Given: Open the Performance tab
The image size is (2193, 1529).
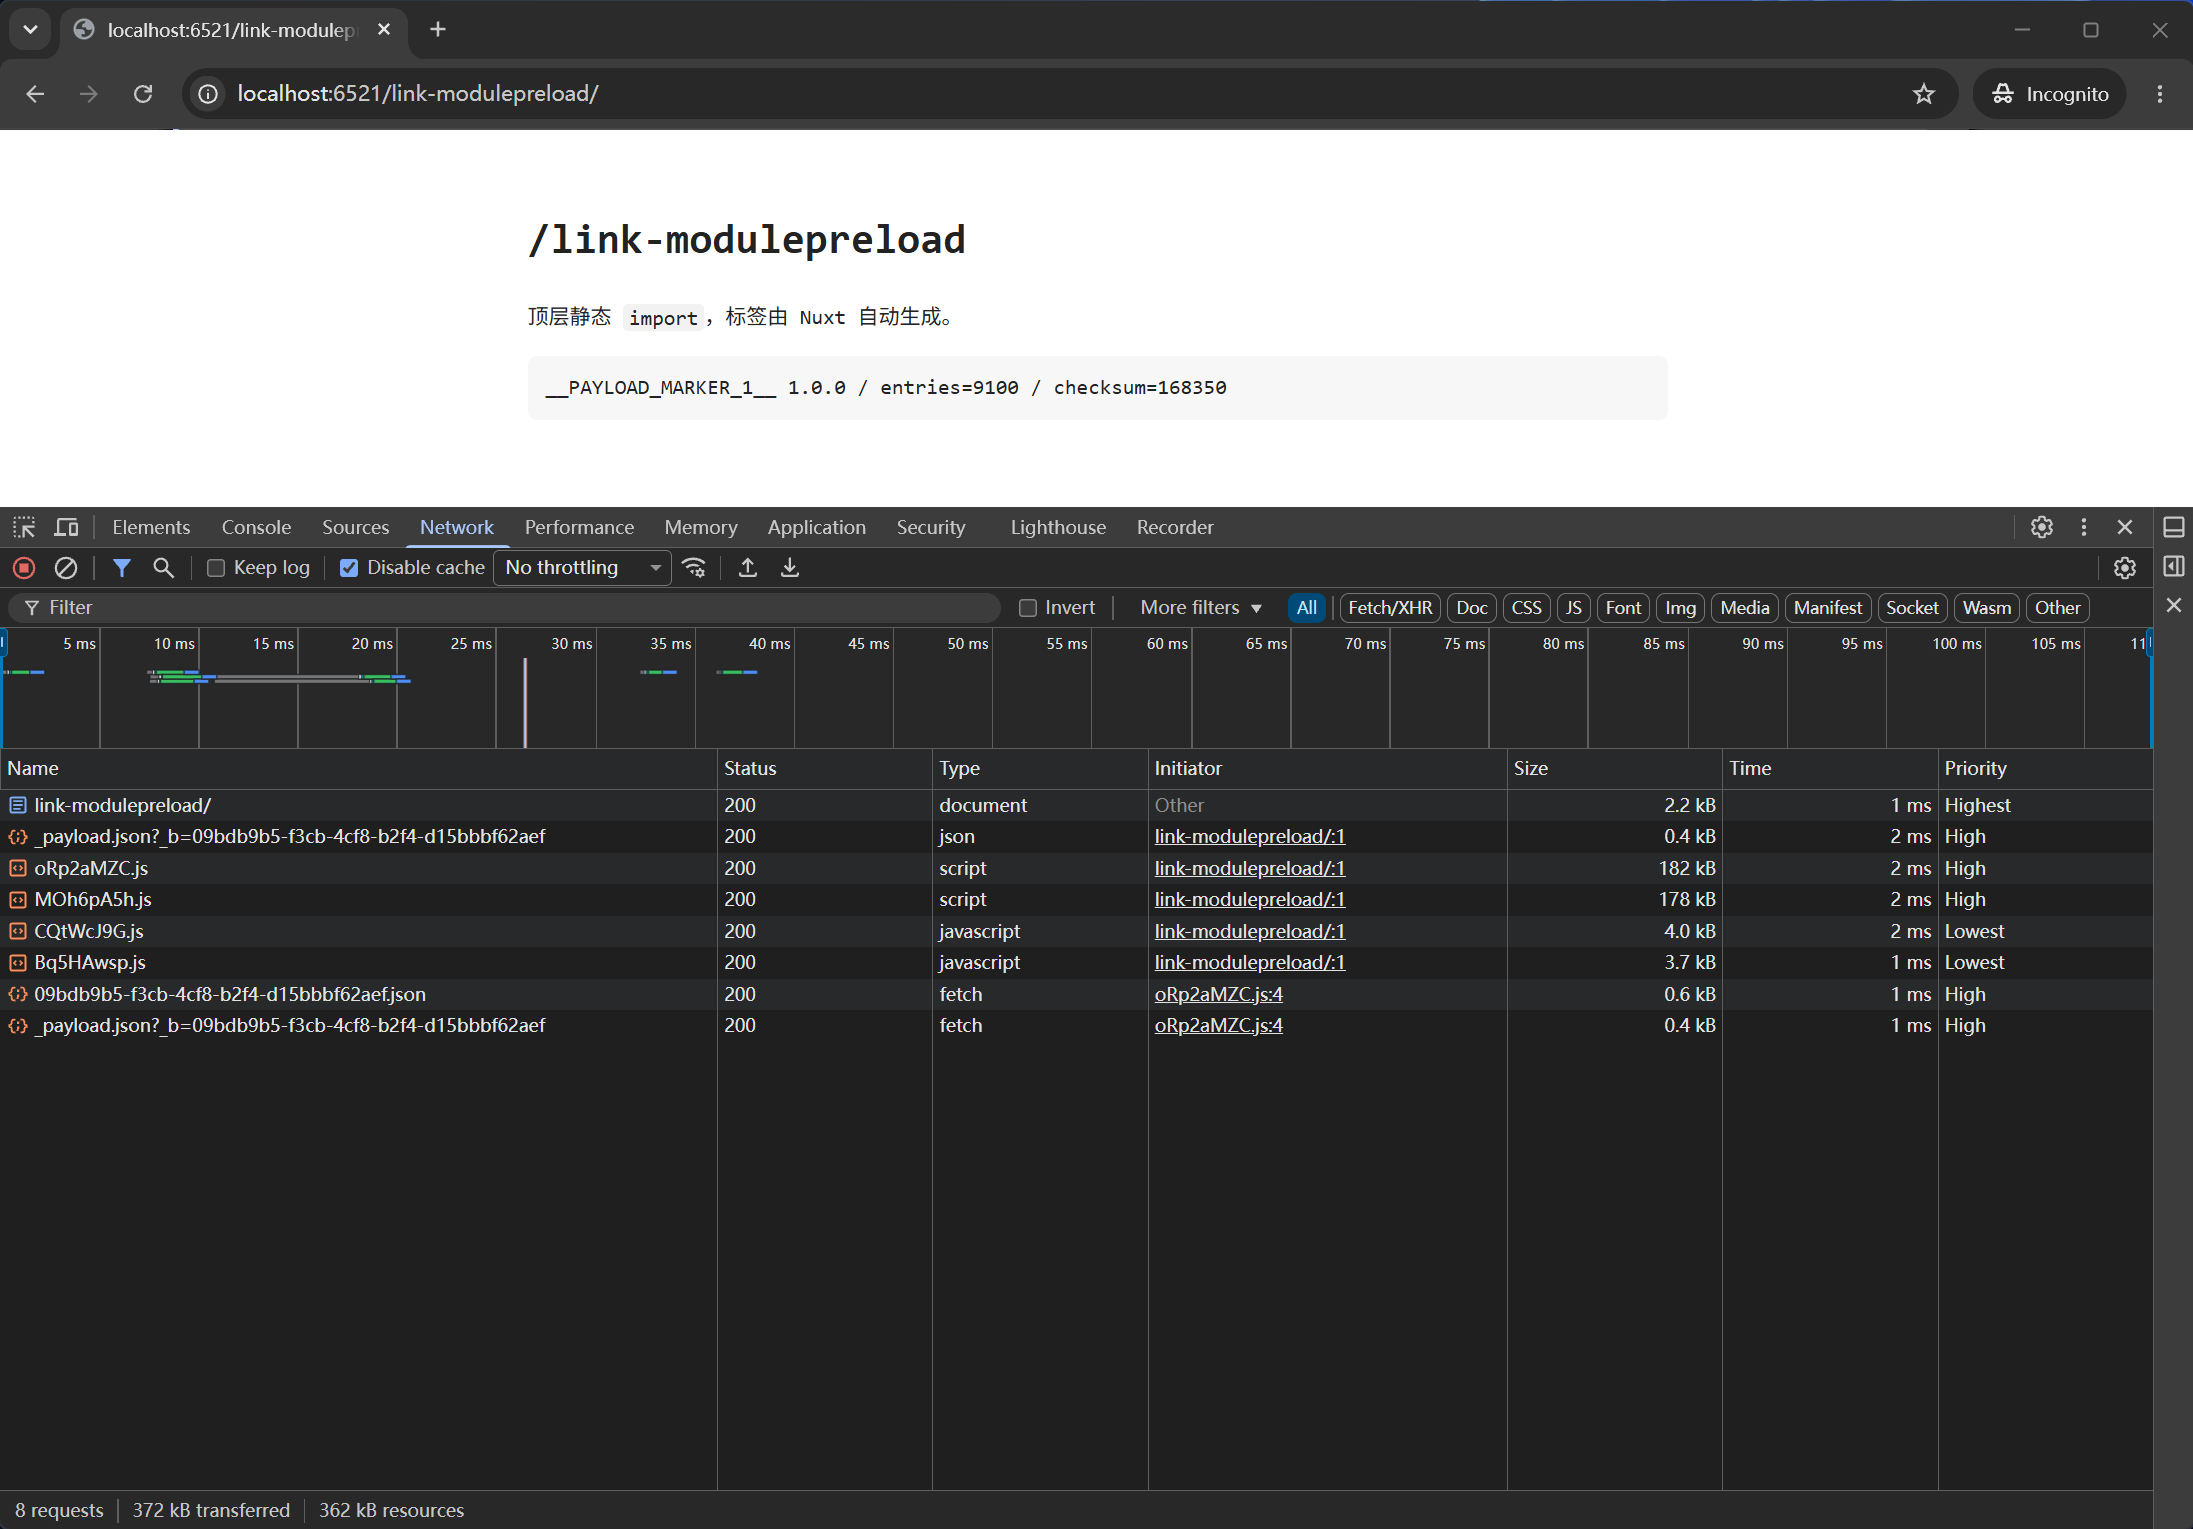Looking at the screenshot, I should (x=579, y=527).
